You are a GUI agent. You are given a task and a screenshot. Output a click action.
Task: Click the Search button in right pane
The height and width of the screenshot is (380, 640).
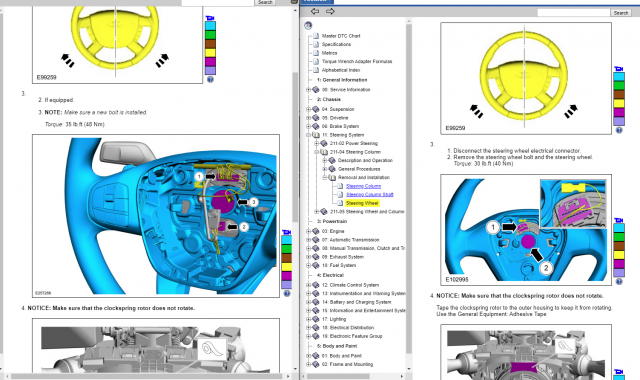(621, 13)
